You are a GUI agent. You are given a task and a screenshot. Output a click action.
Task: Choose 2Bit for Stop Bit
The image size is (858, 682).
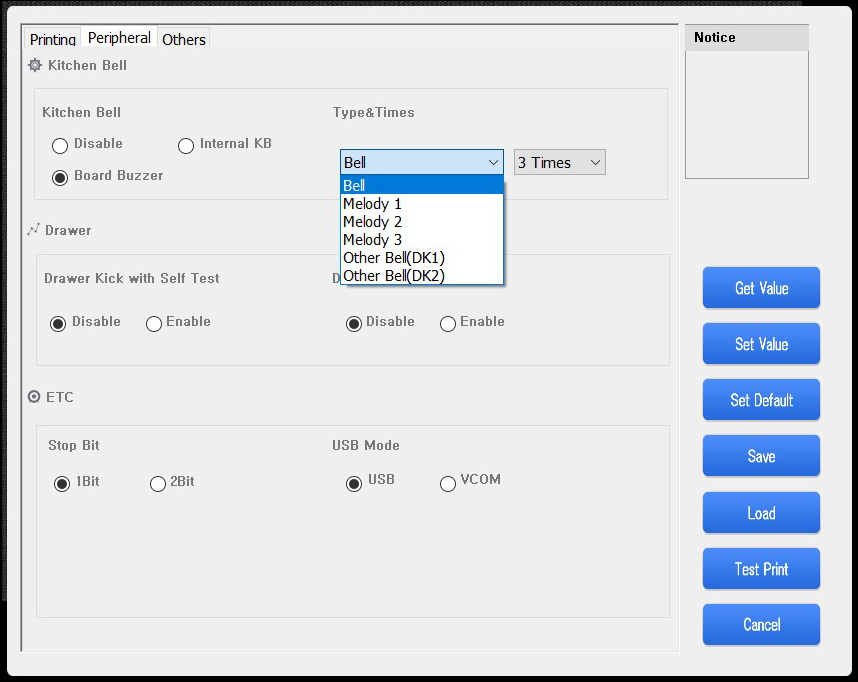pyautogui.click(x=158, y=483)
